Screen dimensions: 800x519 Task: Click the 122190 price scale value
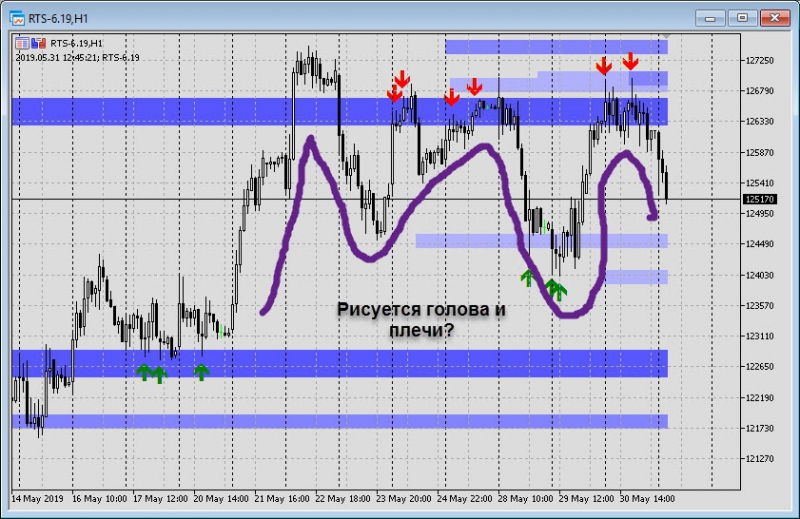pyautogui.click(x=760, y=398)
